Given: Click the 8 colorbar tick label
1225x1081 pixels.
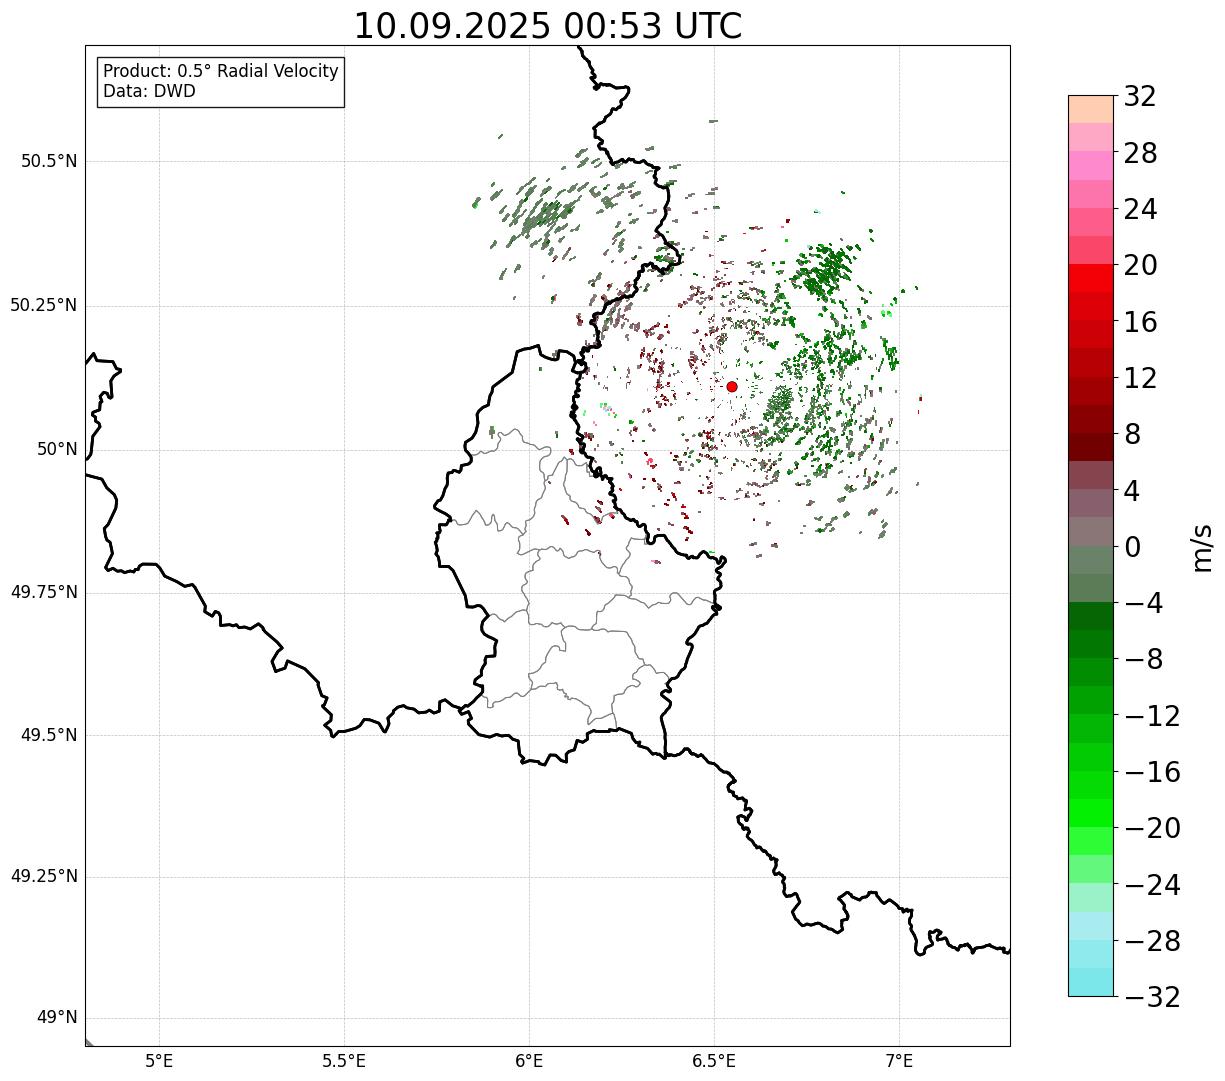Looking at the screenshot, I should tap(1132, 435).
